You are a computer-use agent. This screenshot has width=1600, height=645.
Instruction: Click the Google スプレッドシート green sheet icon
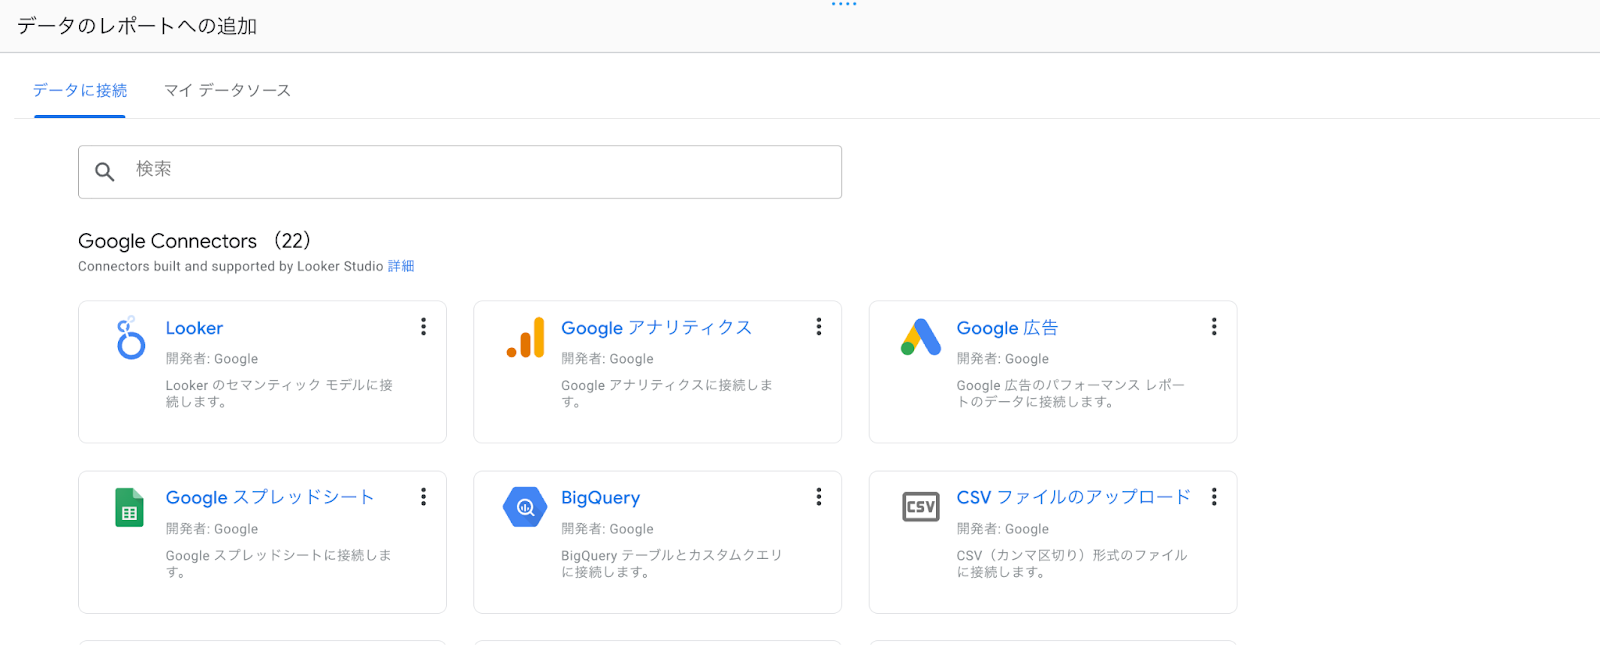(129, 508)
